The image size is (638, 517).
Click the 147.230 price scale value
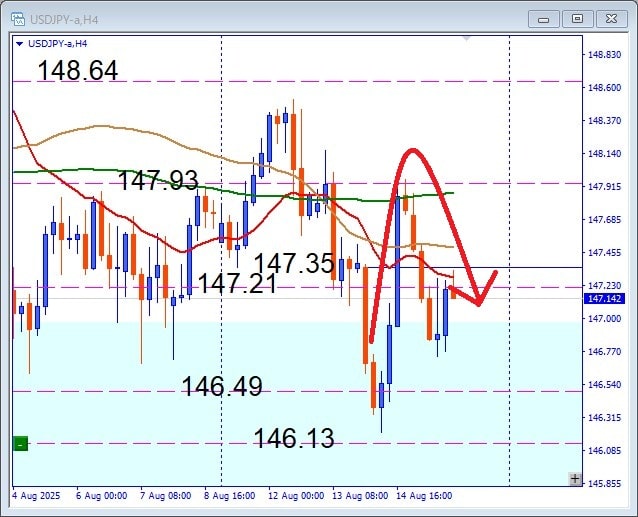[x=605, y=285]
